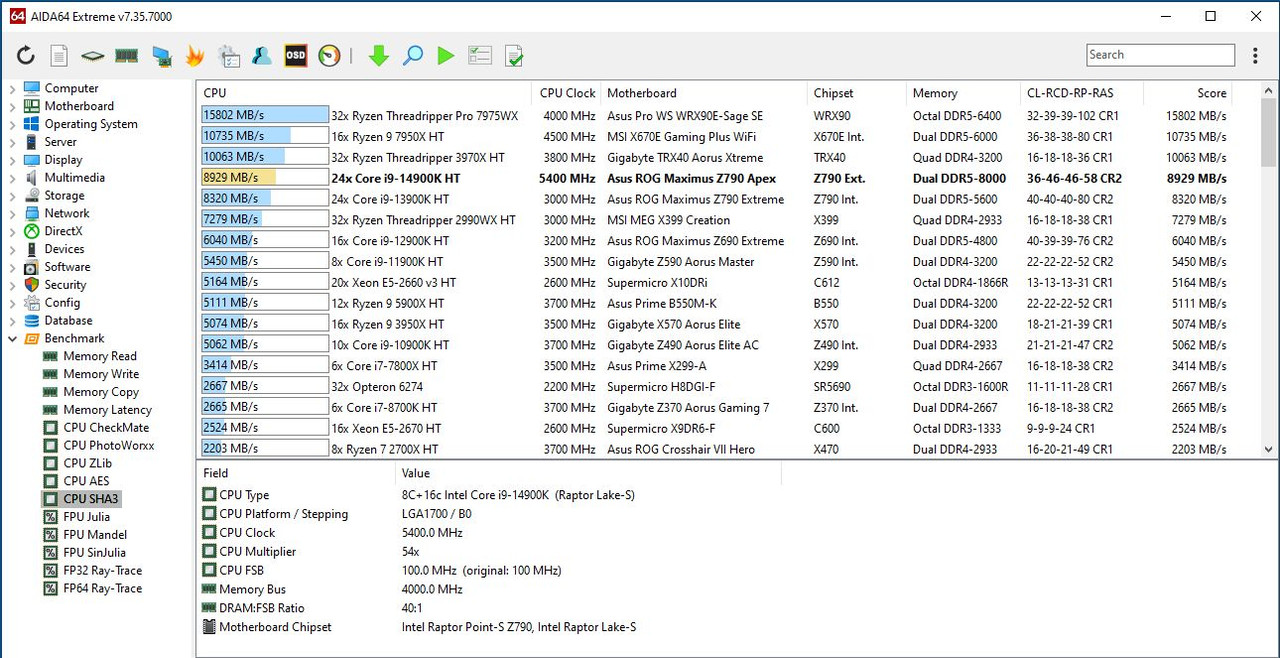Select Software in the tree
1280x658 pixels.
tap(67, 267)
